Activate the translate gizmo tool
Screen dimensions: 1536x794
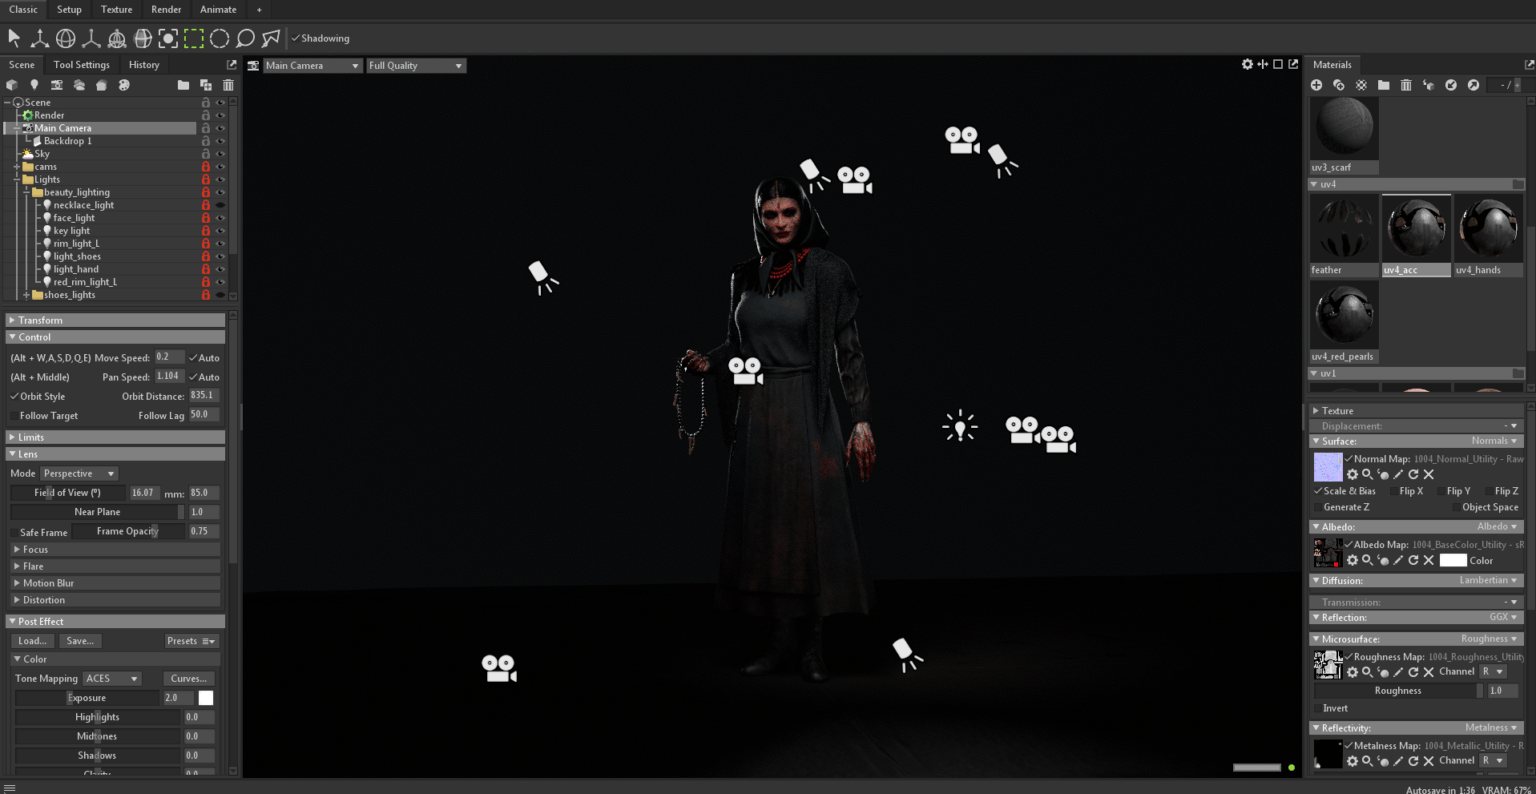point(40,38)
